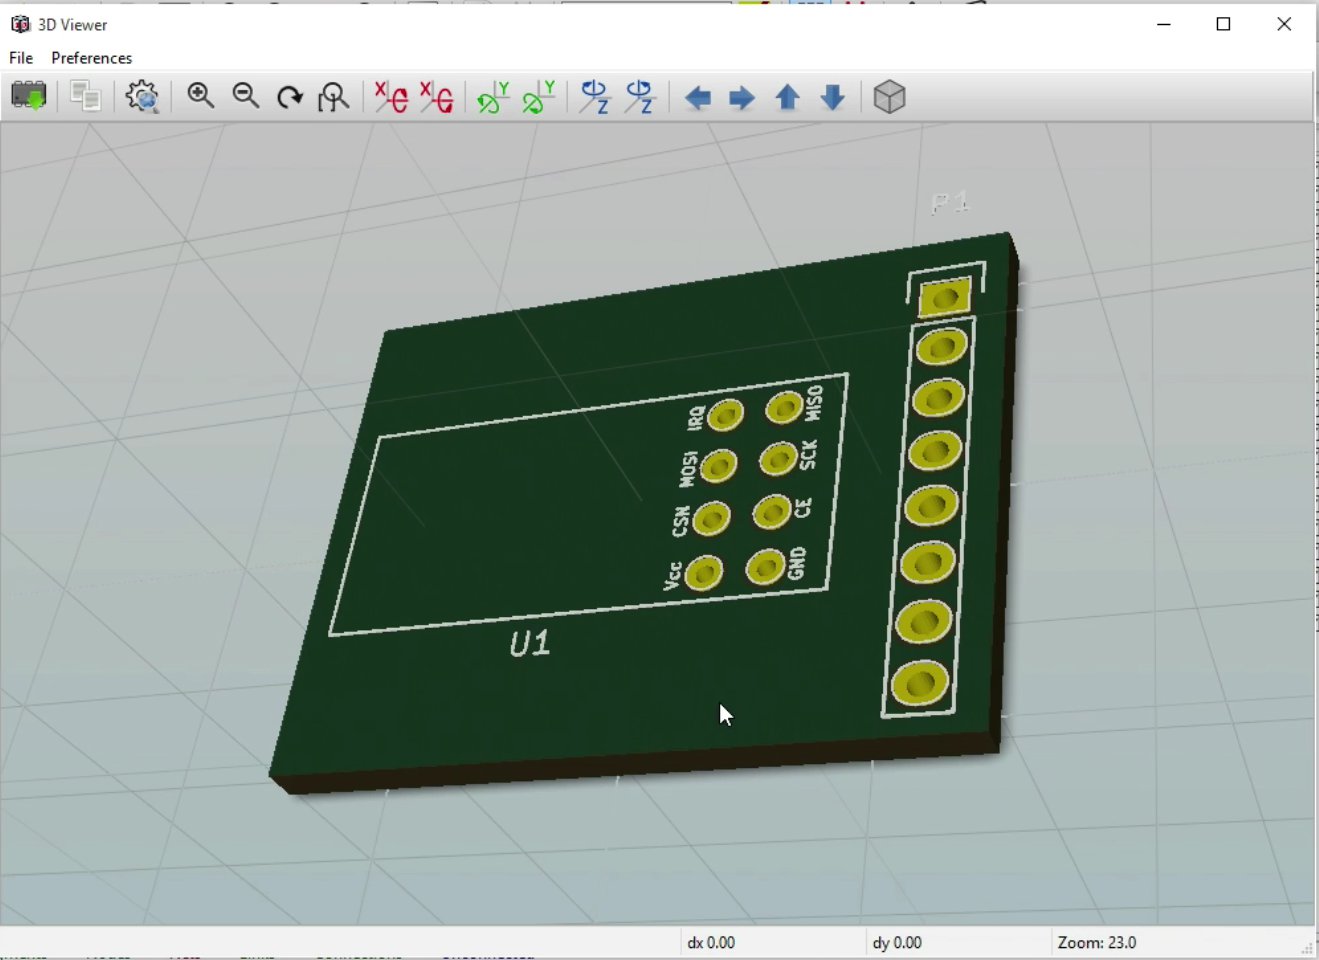Toggle orthographic projection with the cube icon

click(888, 96)
